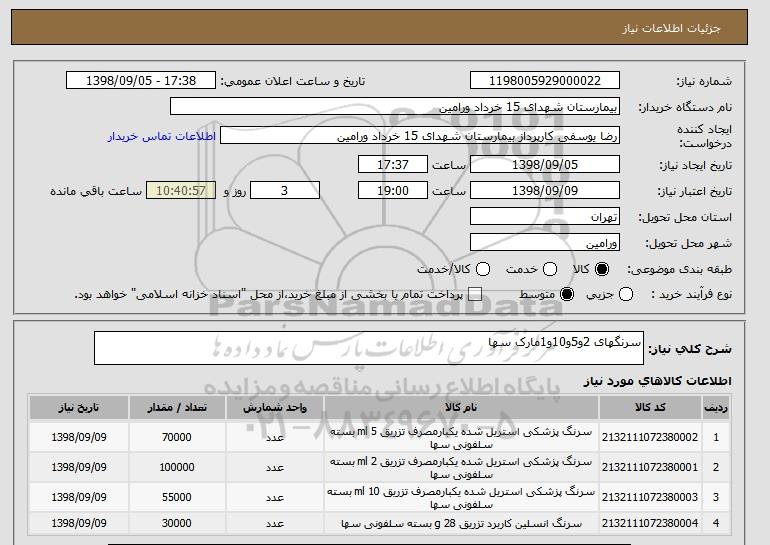770x545 pixels.
Task: Click the general description box سرنگهای 2و5و10و1
Action: (x=369, y=348)
